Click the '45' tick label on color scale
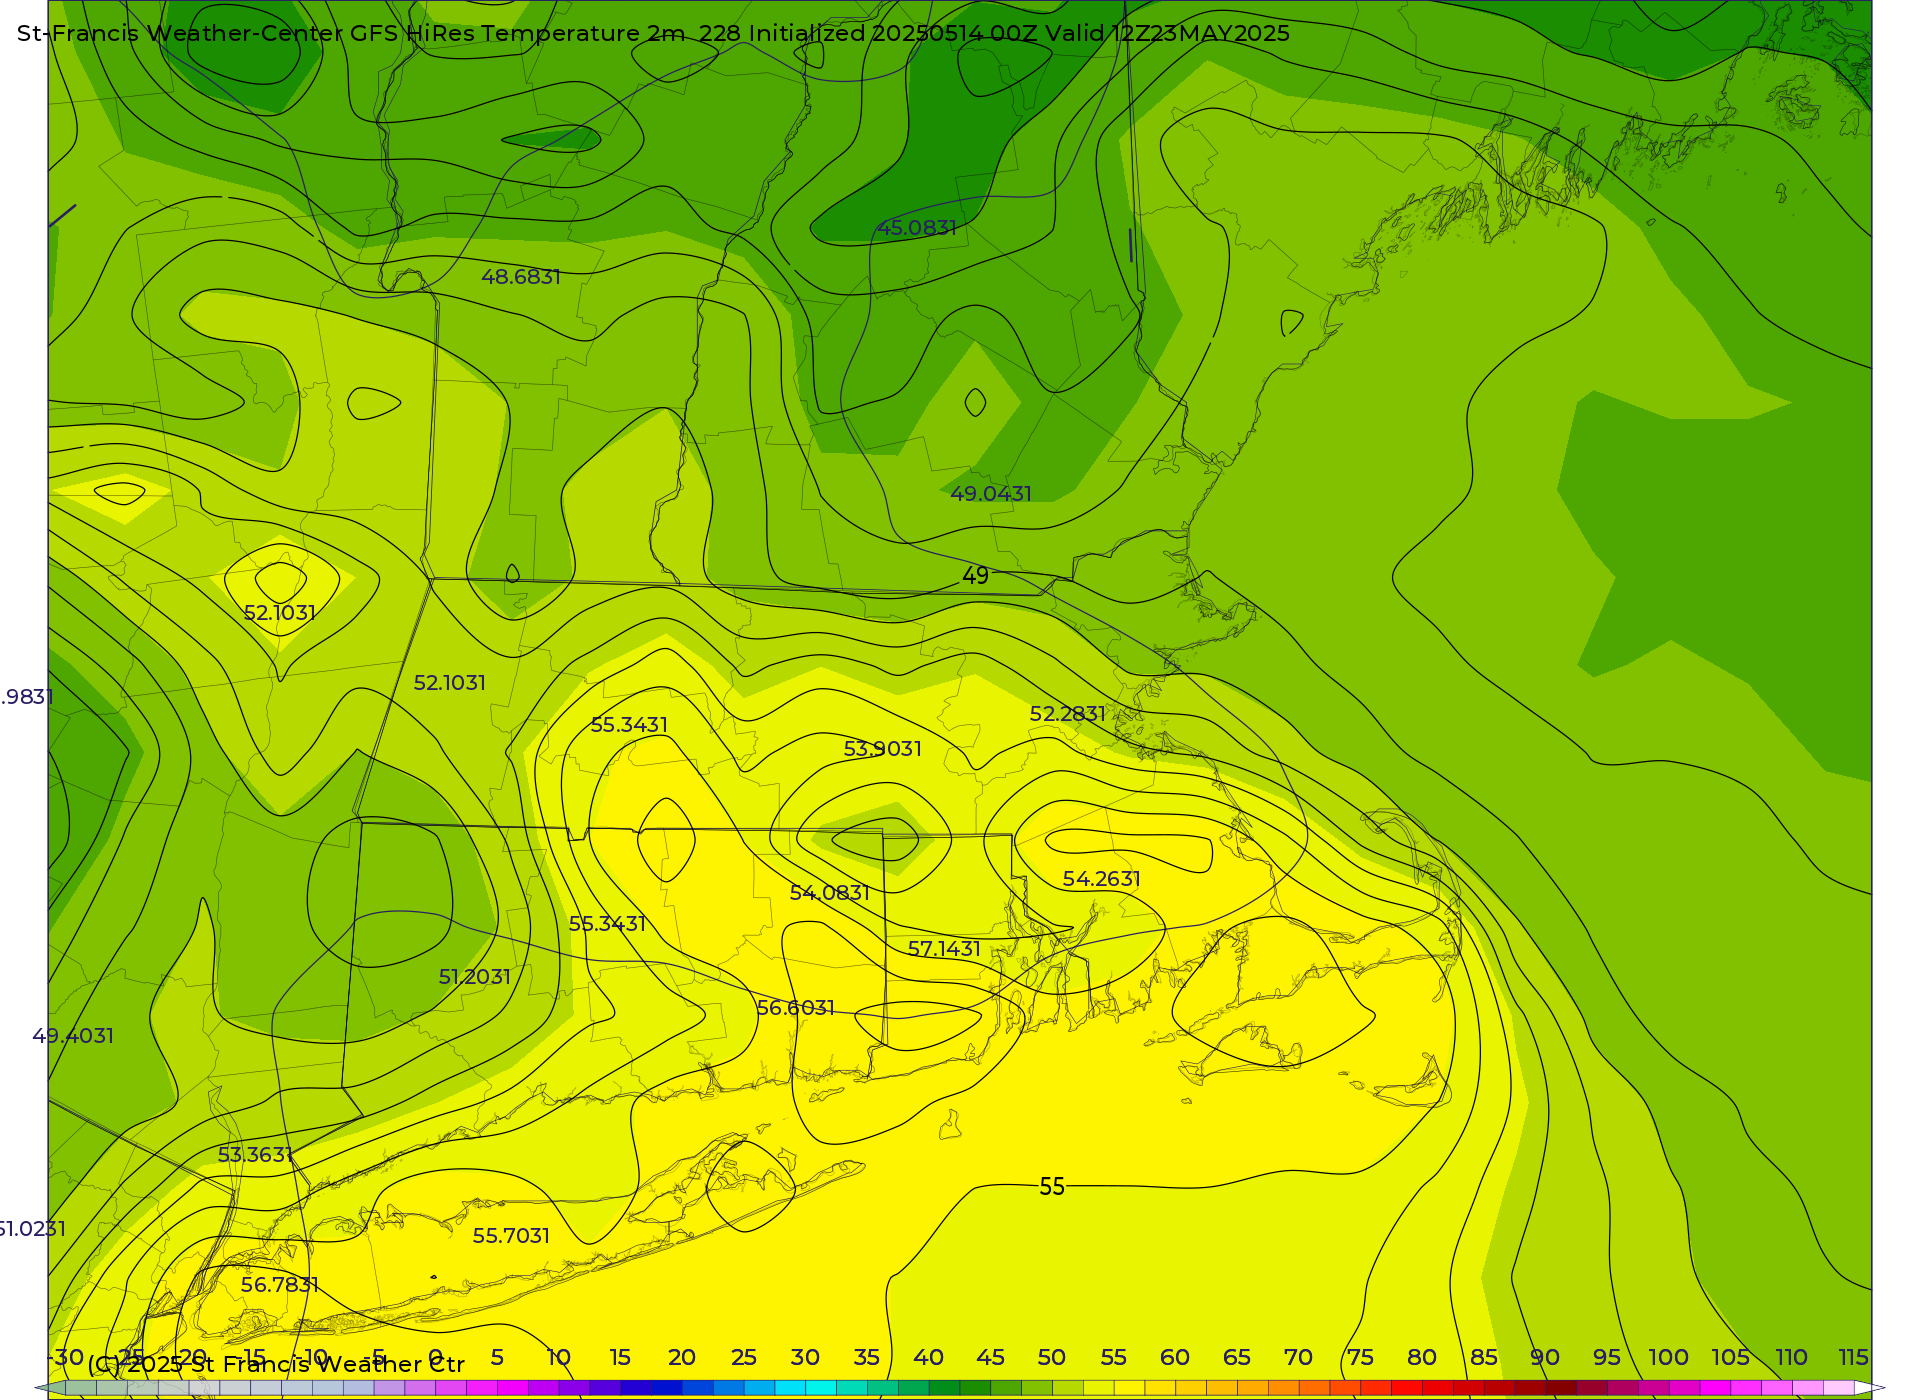Viewport: 1920px width, 1400px height. pyautogui.click(x=990, y=1358)
